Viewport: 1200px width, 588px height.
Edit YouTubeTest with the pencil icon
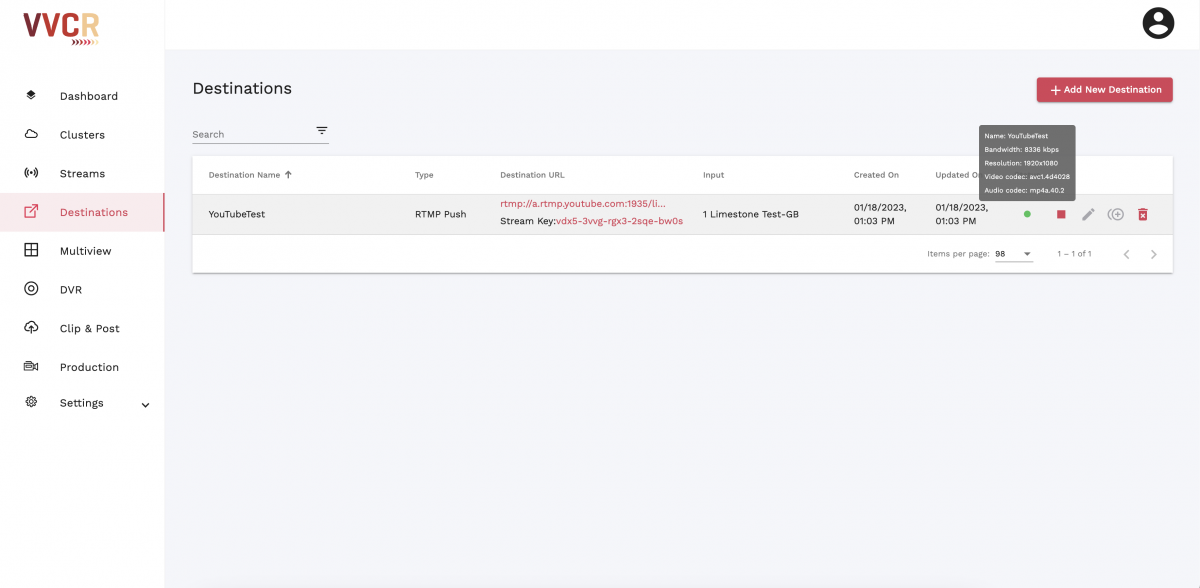click(x=1088, y=214)
